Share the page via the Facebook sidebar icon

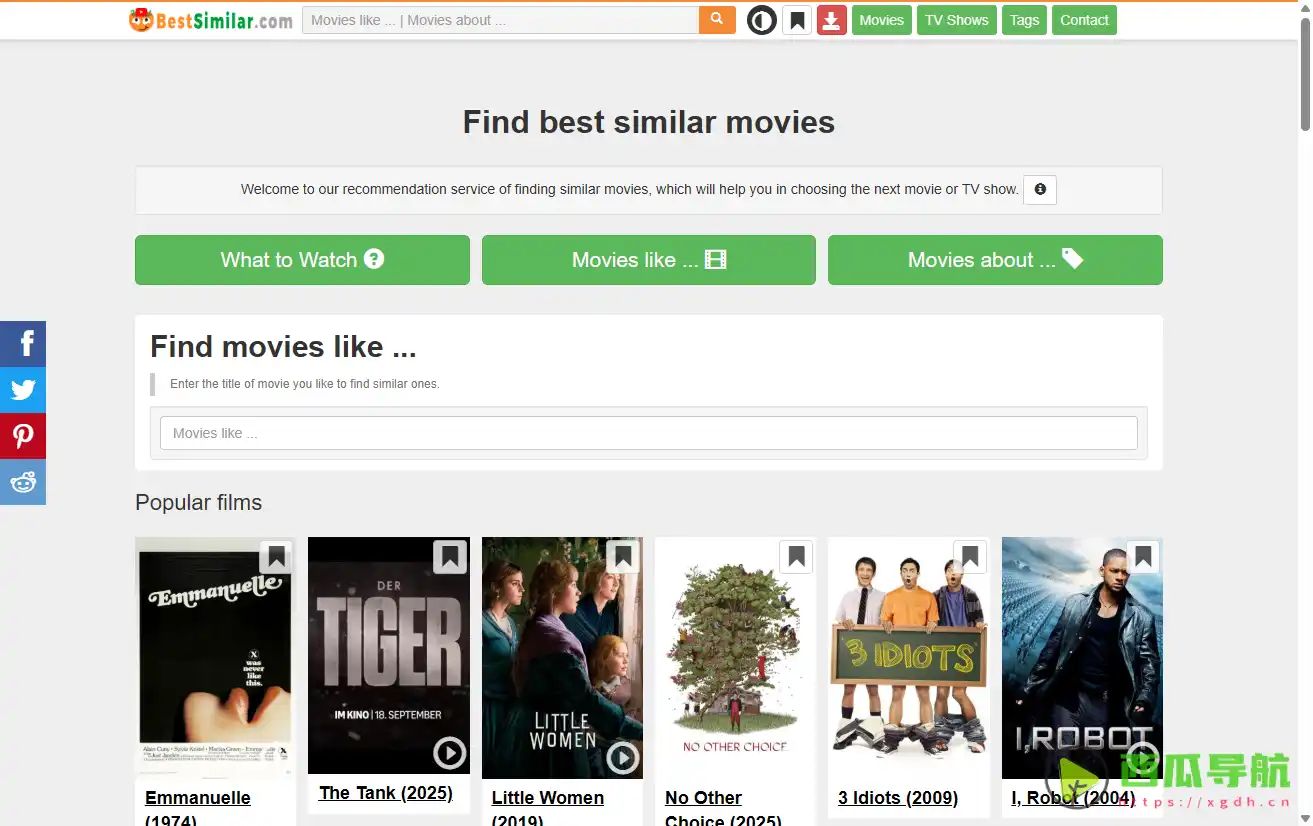(x=22, y=343)
